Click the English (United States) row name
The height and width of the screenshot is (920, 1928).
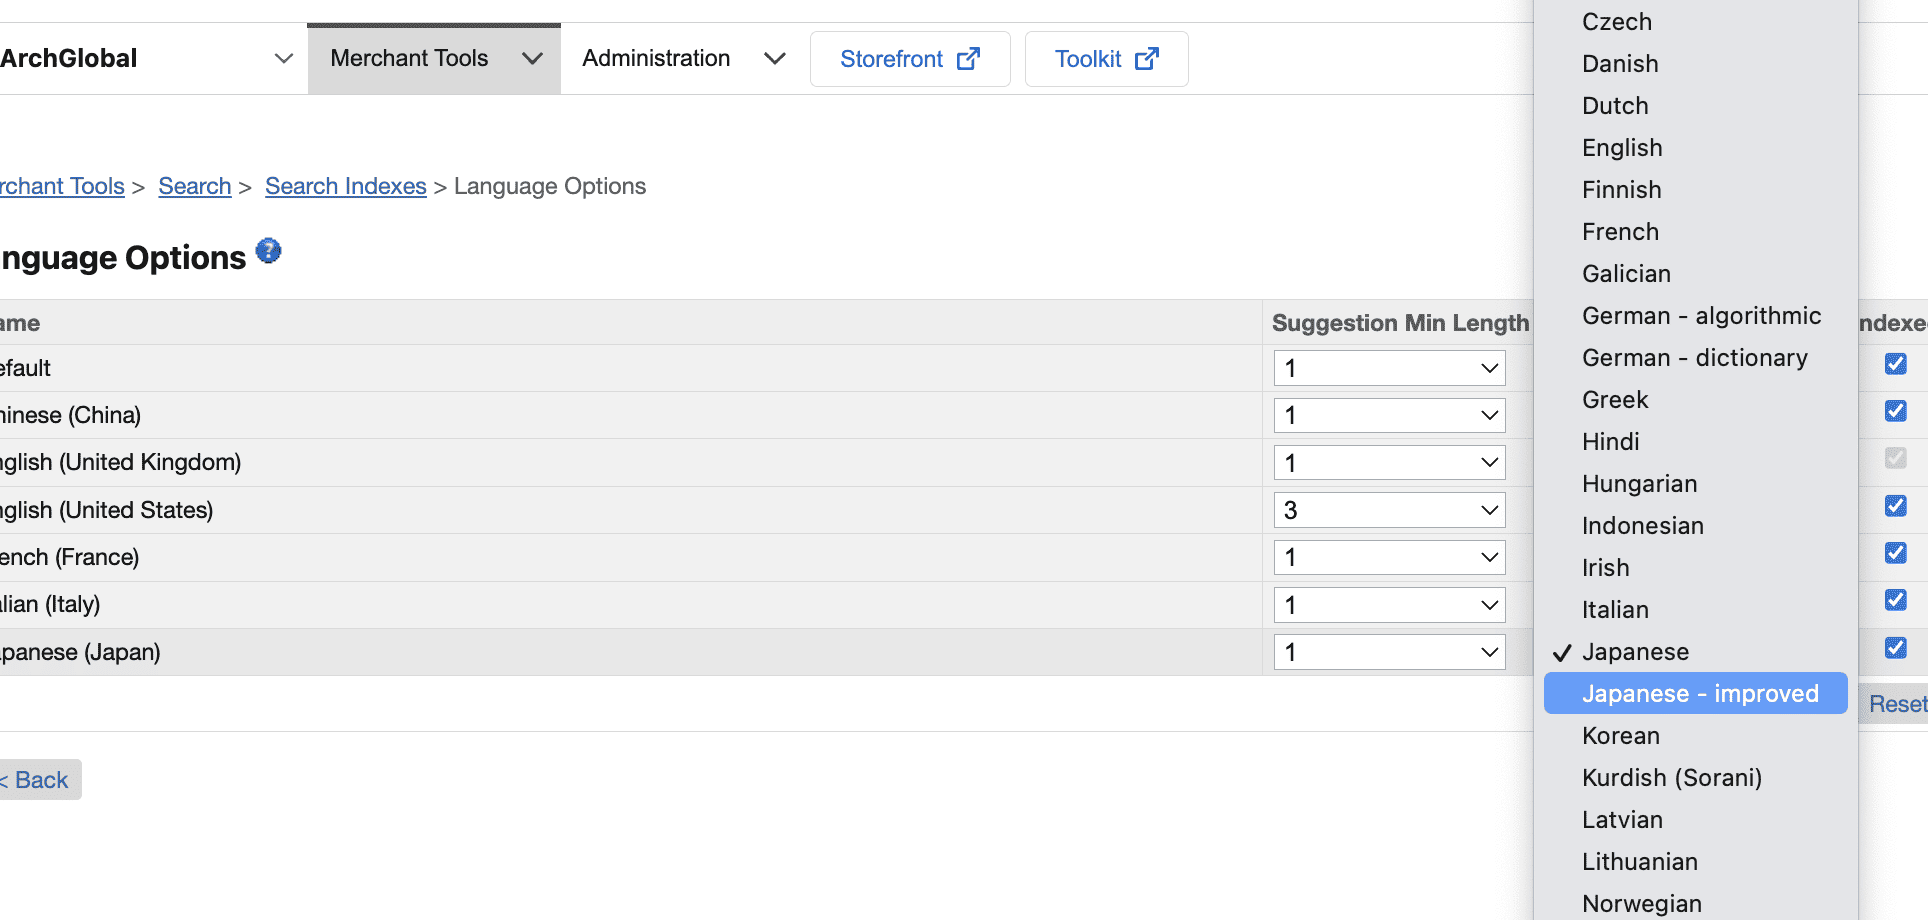click(x=106, y=510)
